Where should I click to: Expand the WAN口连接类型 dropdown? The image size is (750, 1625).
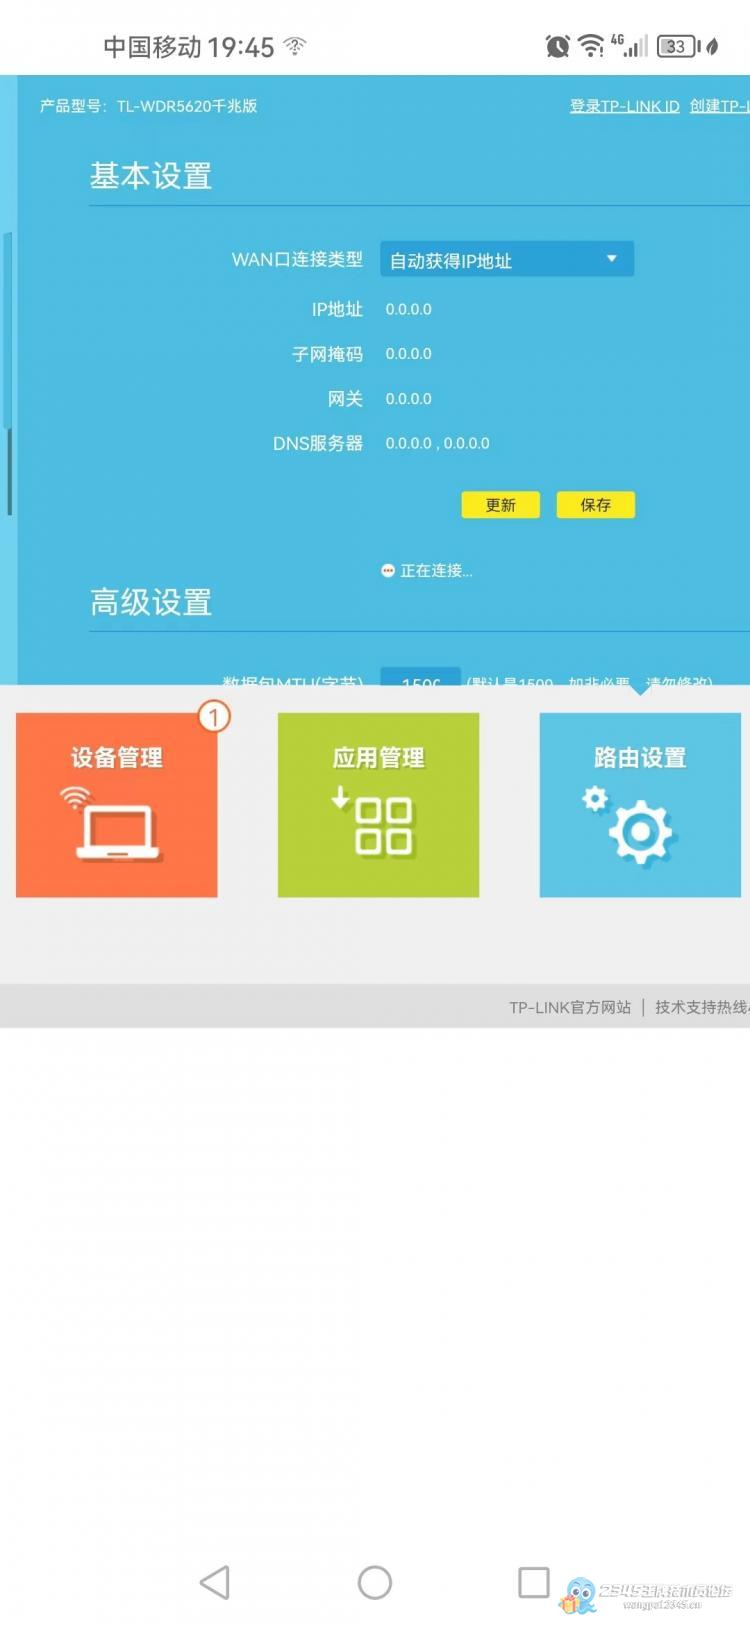coord(507,260)
